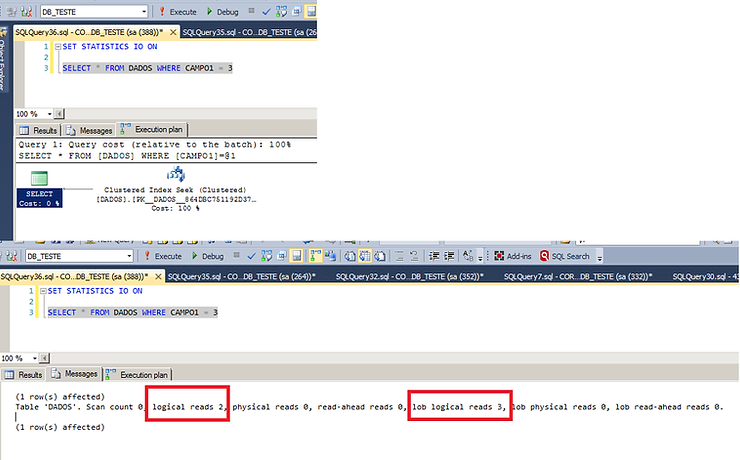Viewport: 740px width, 460px height.
Task: Click first "(1 row(s) affected)" message
Action: coord(60,397)
